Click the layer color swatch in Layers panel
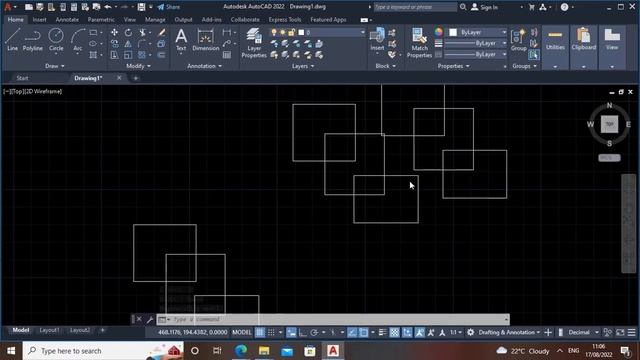The image size is (640, 360). (x=301, y=32)
